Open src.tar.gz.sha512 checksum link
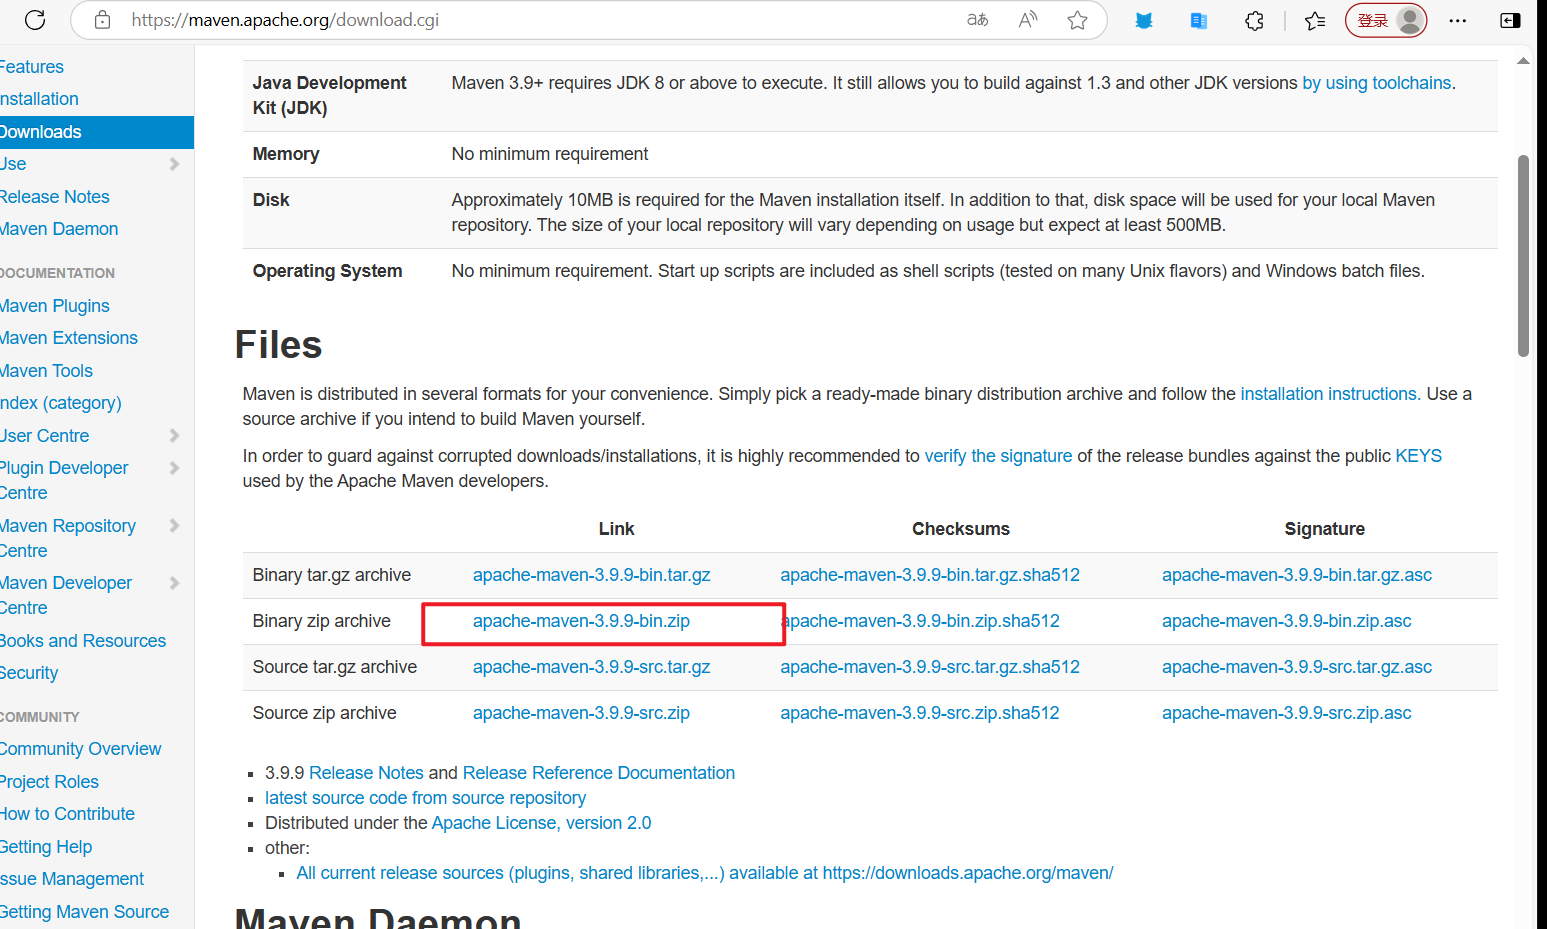The image size is (1547, 929). (x=930, y=667)
